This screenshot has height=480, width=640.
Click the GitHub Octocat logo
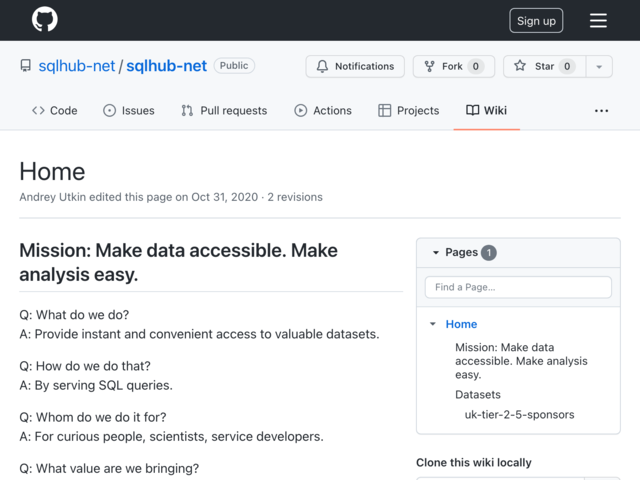tap(44, 20)
